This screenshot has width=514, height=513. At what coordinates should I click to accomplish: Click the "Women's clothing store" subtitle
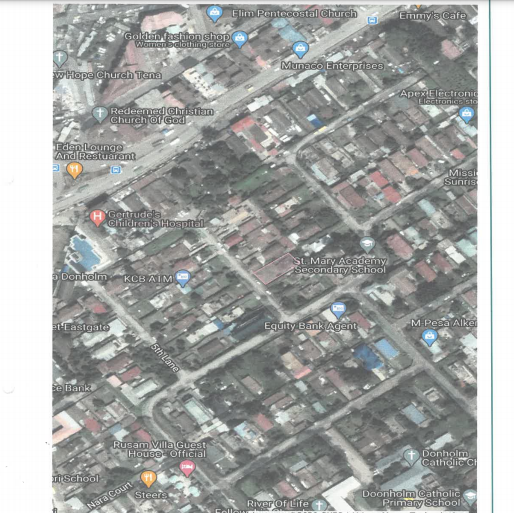(x=182, y=45)
